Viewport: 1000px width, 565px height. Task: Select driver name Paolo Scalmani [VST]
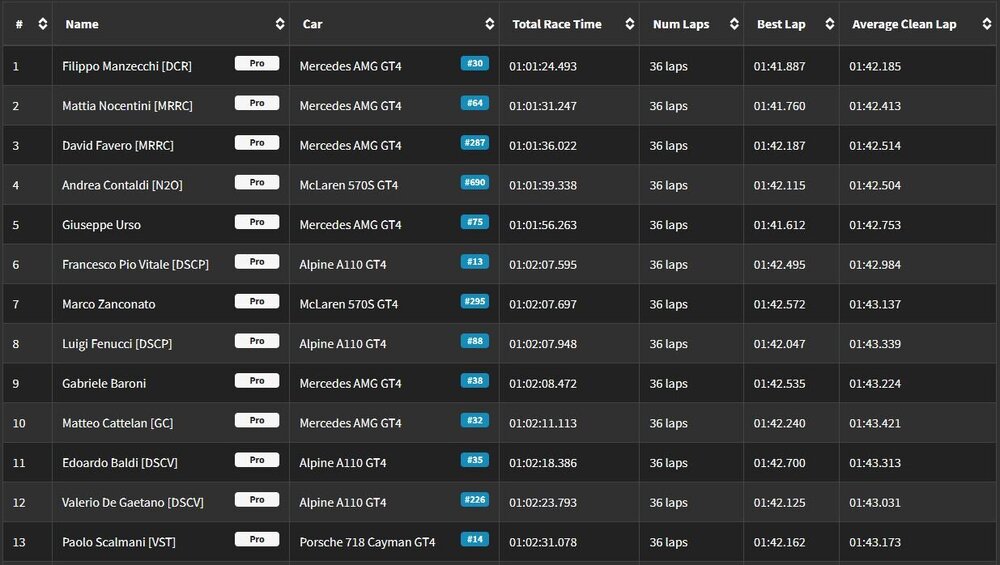119,542
